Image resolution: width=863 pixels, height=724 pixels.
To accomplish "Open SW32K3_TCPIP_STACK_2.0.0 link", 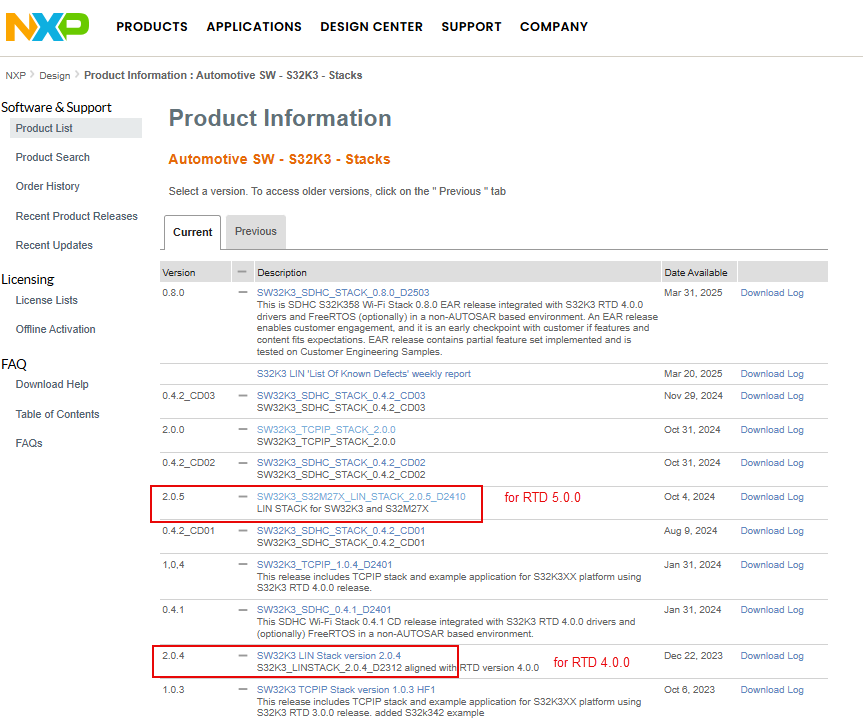I will [x=326, y=429].
